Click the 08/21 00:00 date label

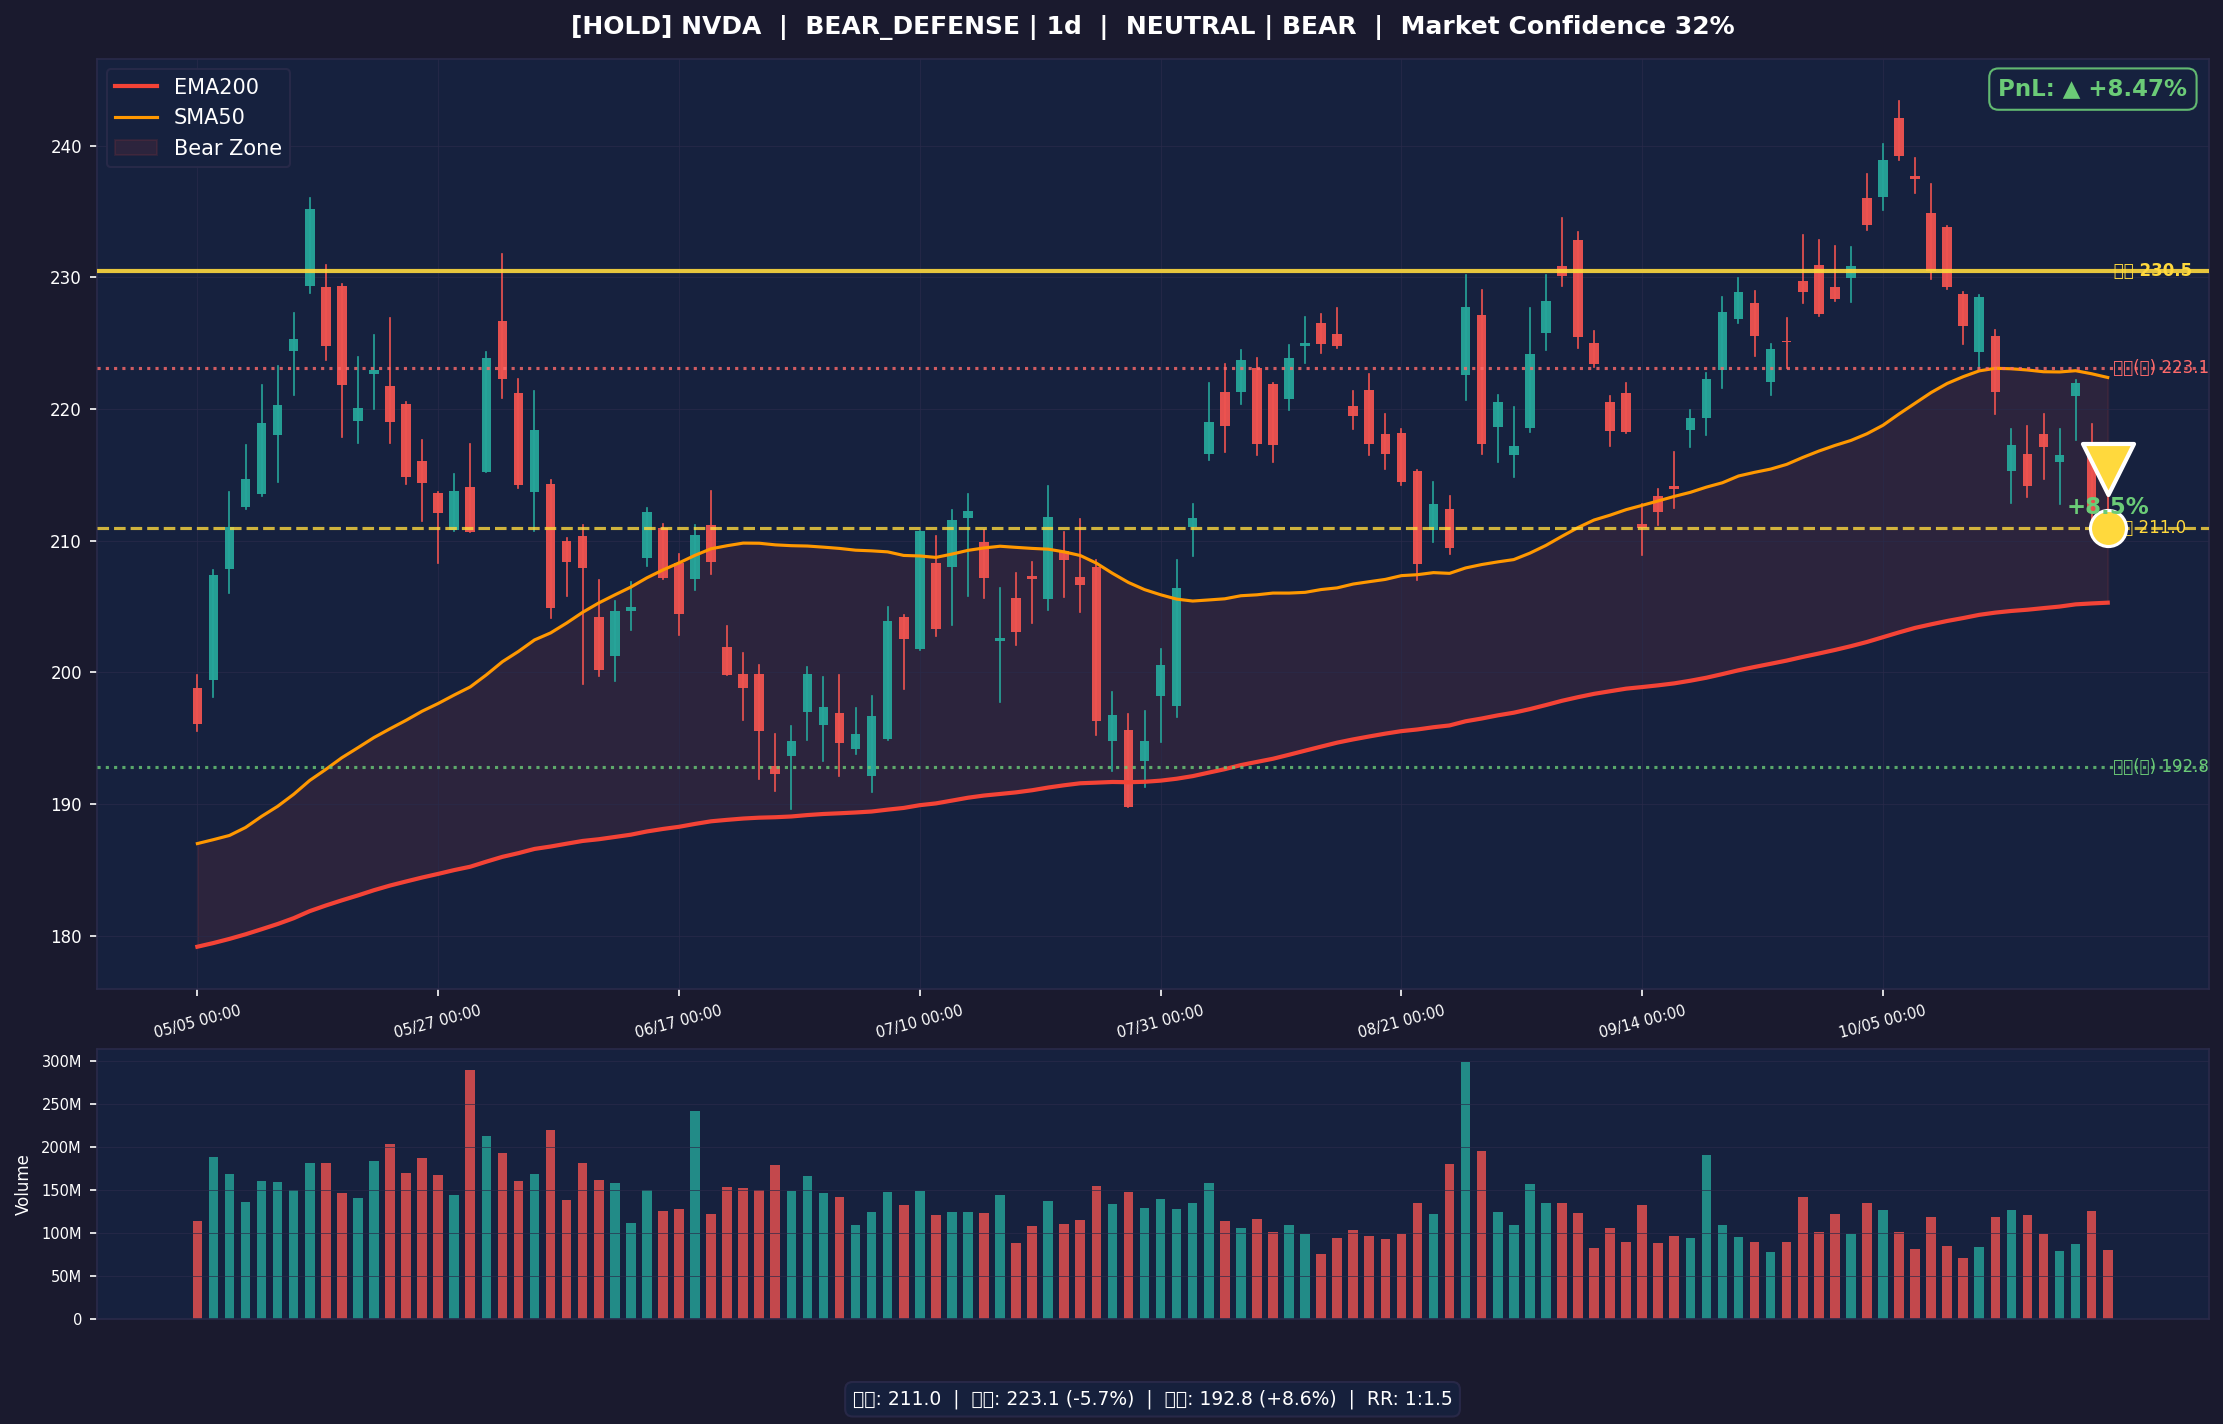click(1401, 1022)
